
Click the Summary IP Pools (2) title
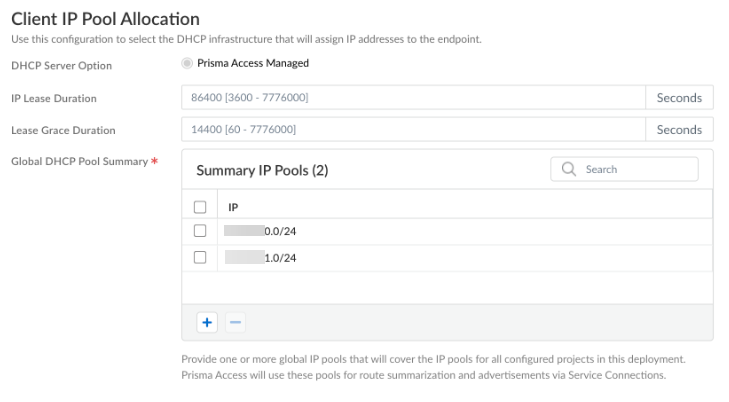tap(262, 170)
